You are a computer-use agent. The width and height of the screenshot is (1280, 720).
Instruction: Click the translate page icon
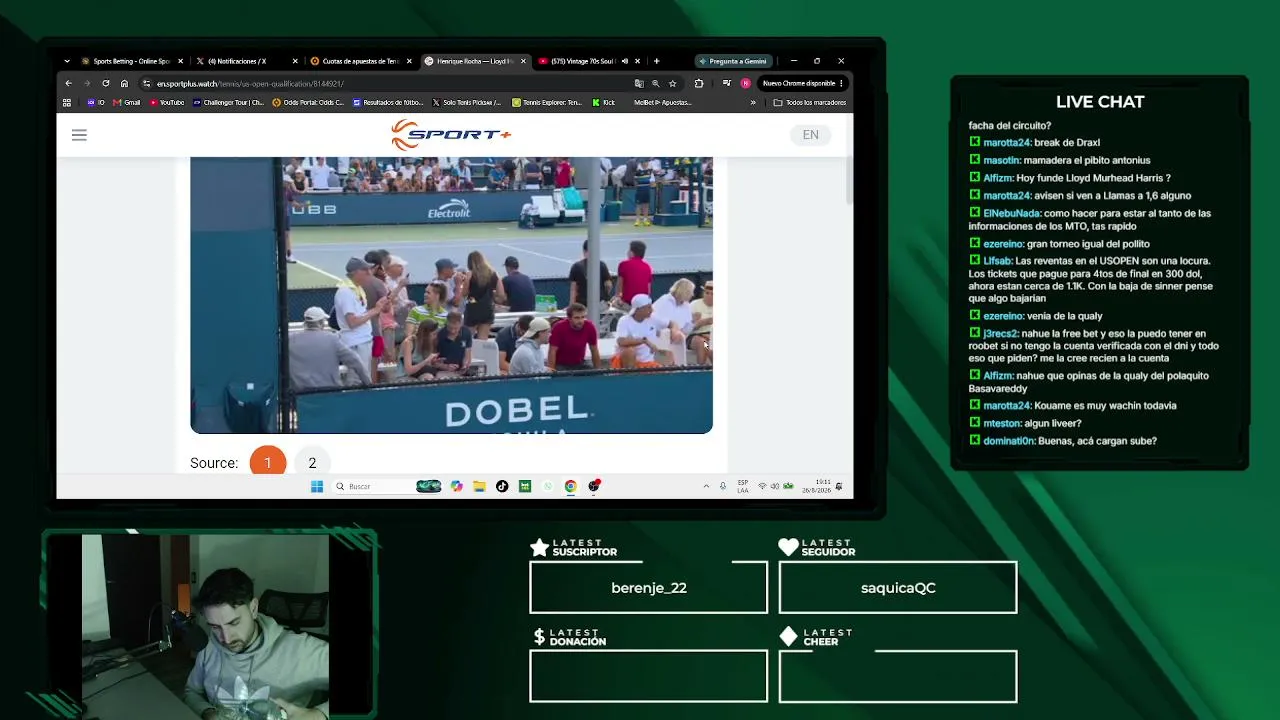click(x=639, y=83)
